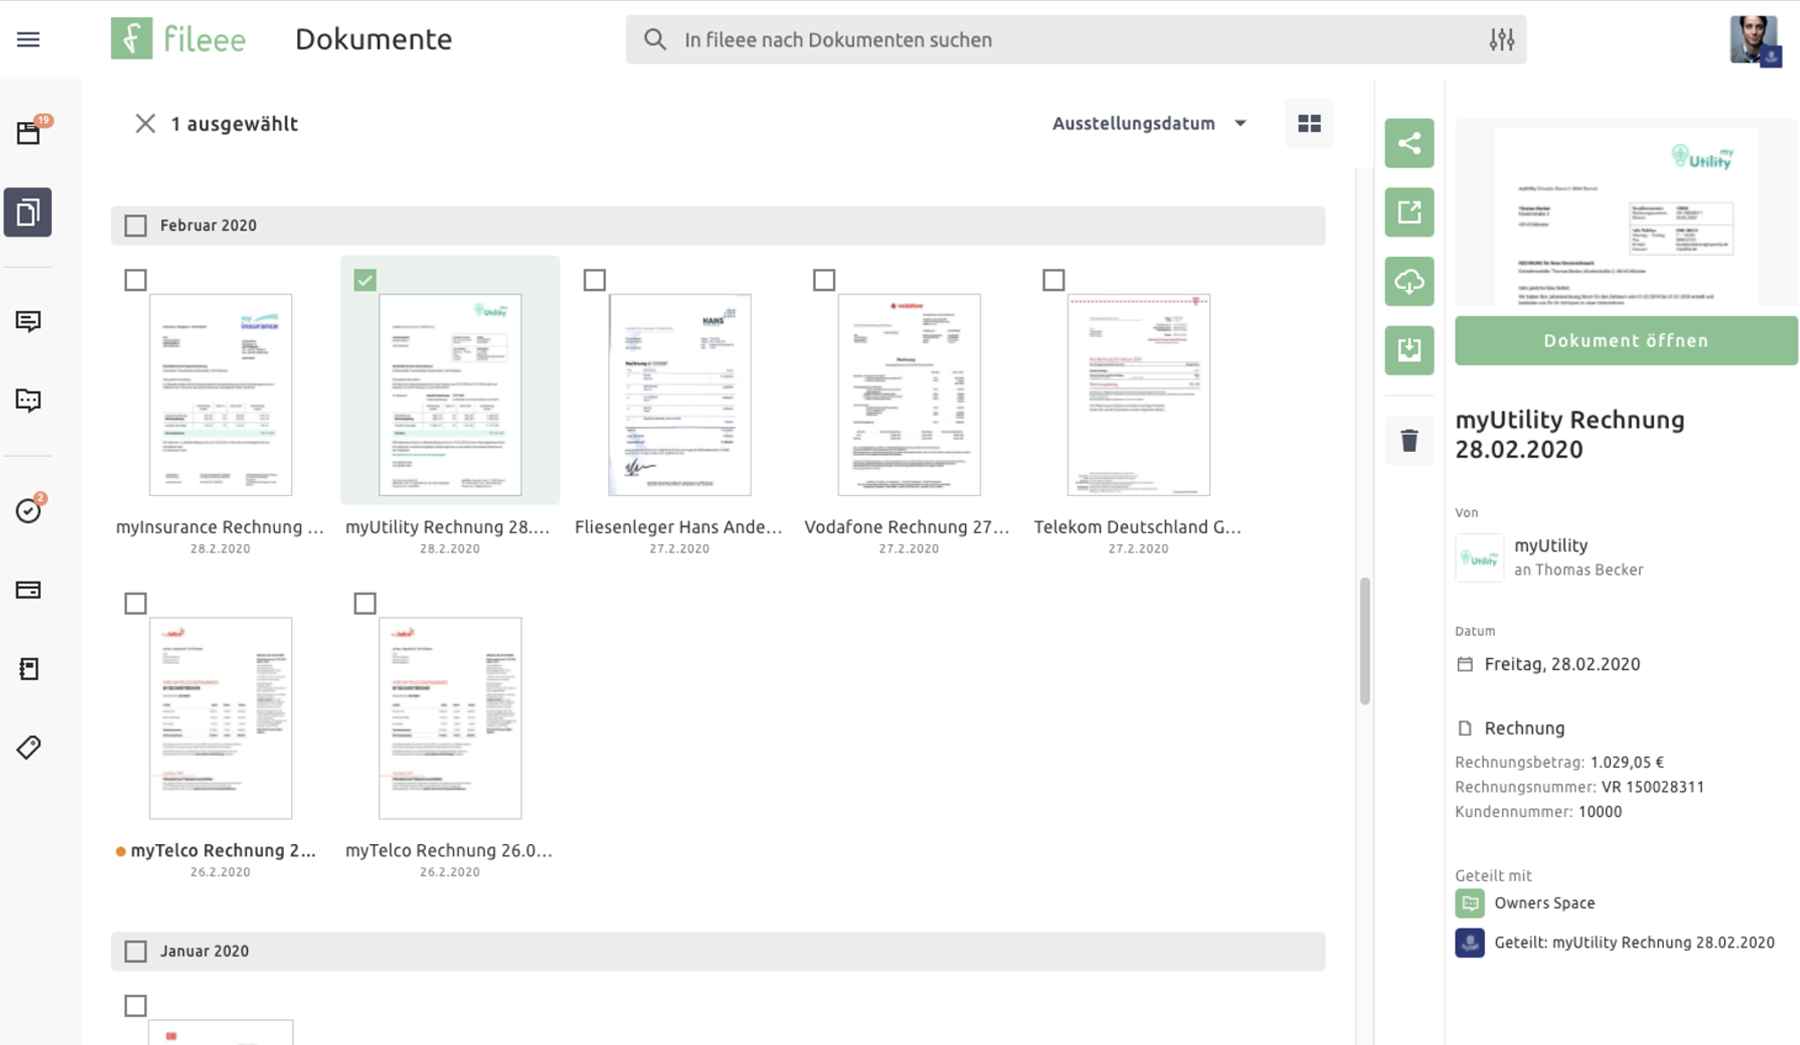Open the conversations chat icon in sidebar
The height and width of the screenshot is (1045, 1800).
[28, 400]
